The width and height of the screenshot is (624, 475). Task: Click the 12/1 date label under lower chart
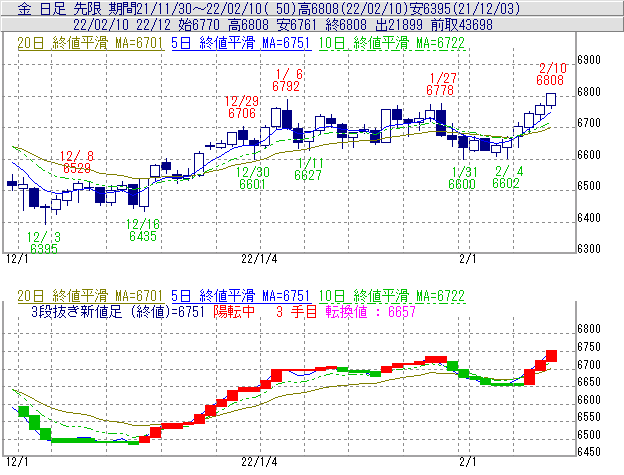tap(18, 462)
